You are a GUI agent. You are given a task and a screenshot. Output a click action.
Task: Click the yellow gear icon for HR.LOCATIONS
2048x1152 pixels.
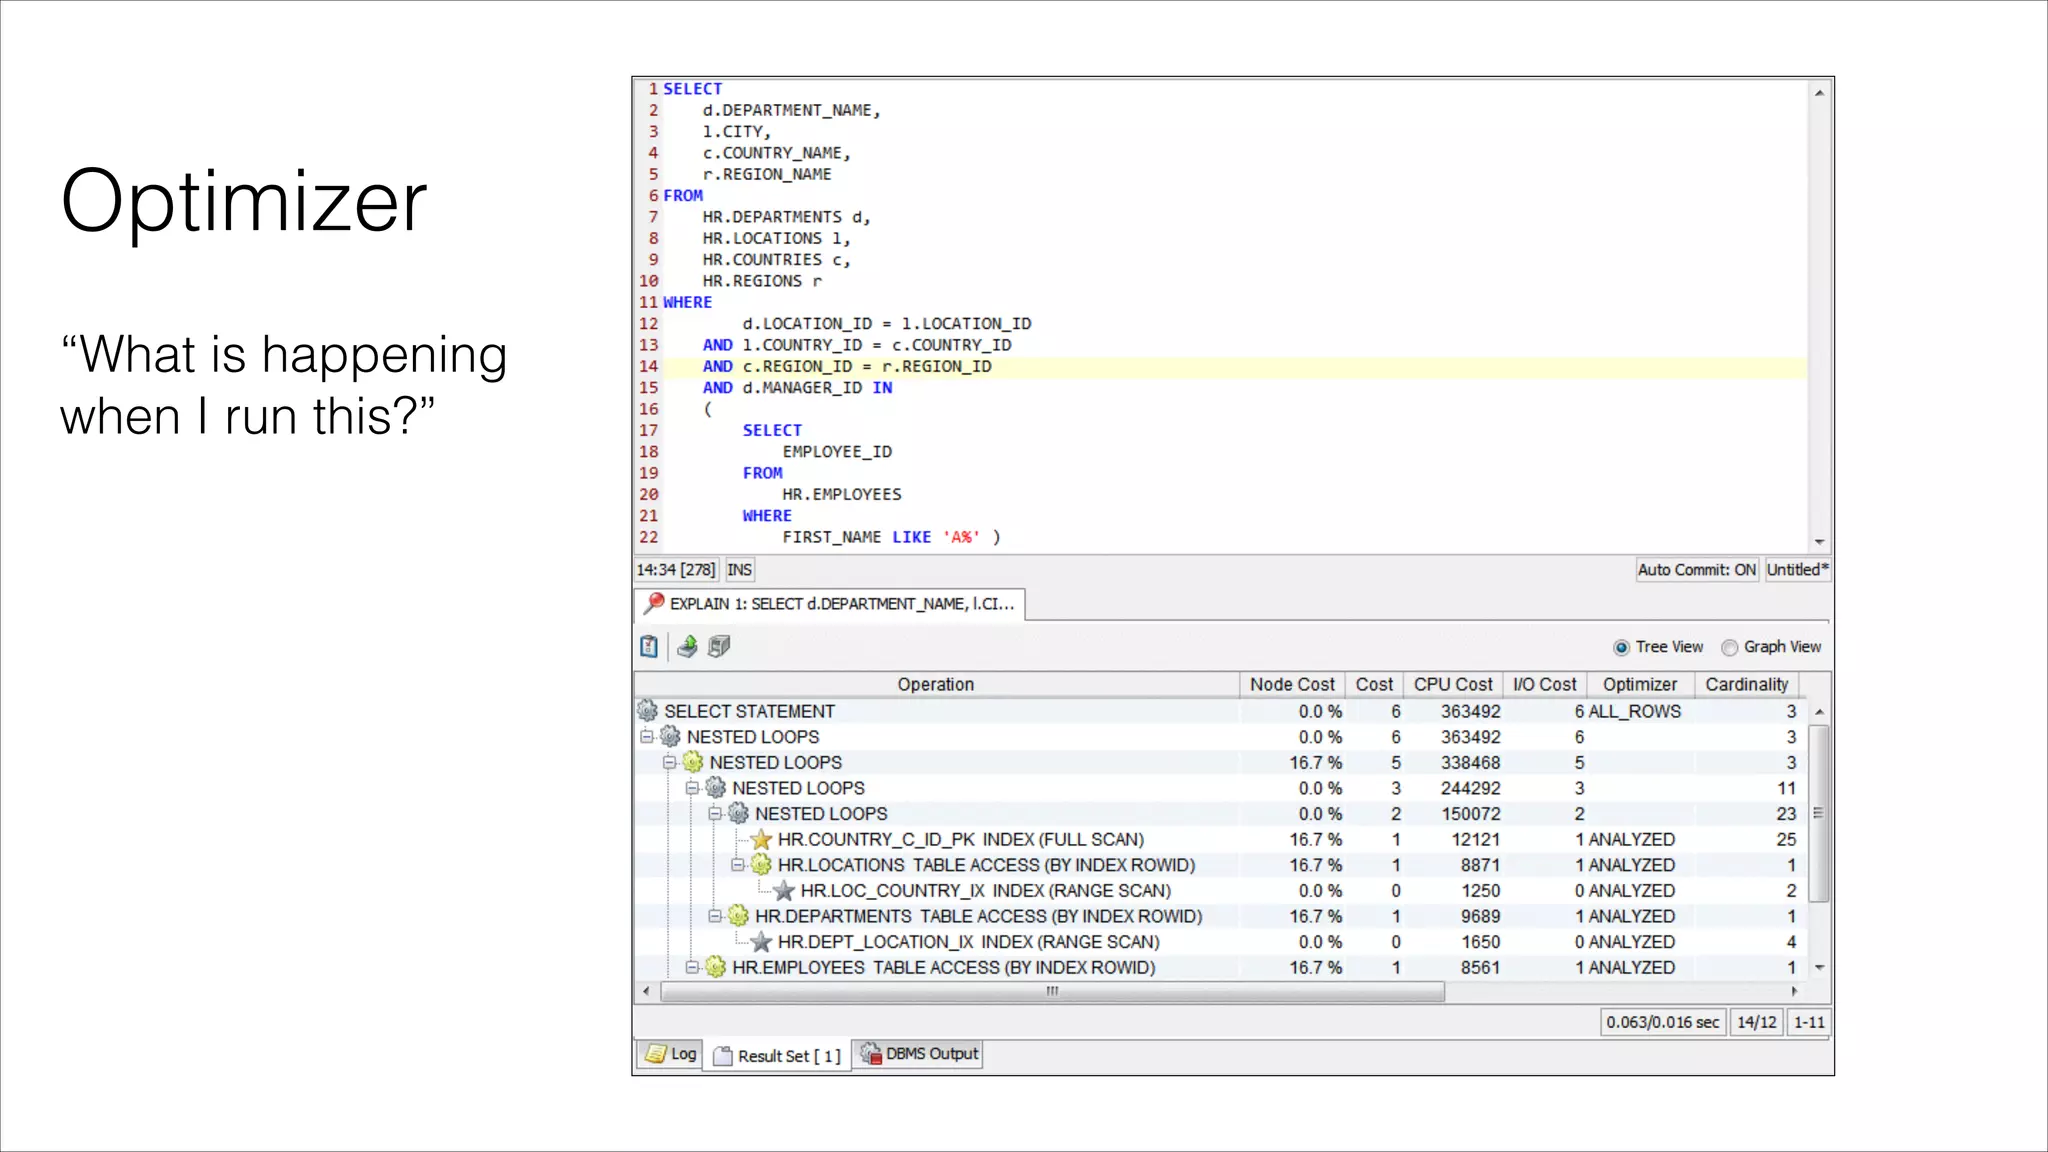coord(762,865)
